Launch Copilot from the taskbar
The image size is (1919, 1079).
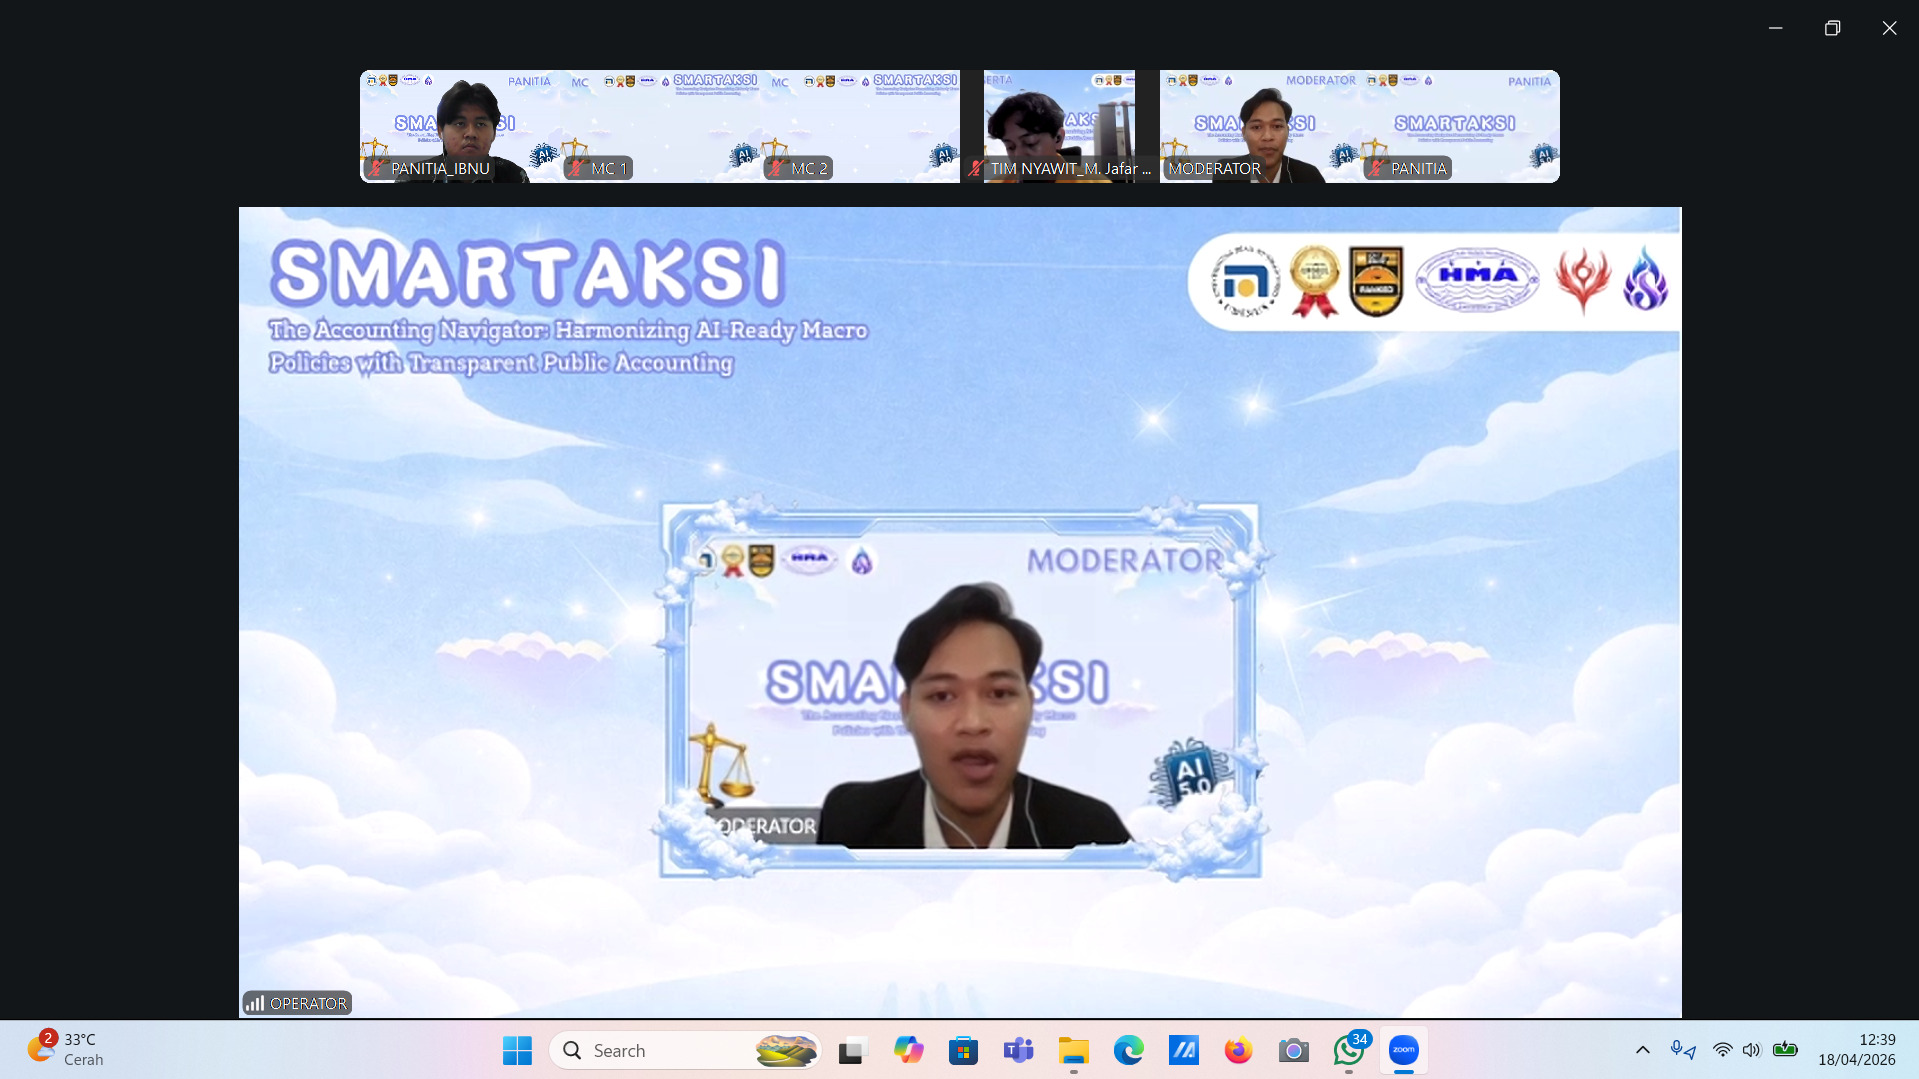click(908, 1050)
